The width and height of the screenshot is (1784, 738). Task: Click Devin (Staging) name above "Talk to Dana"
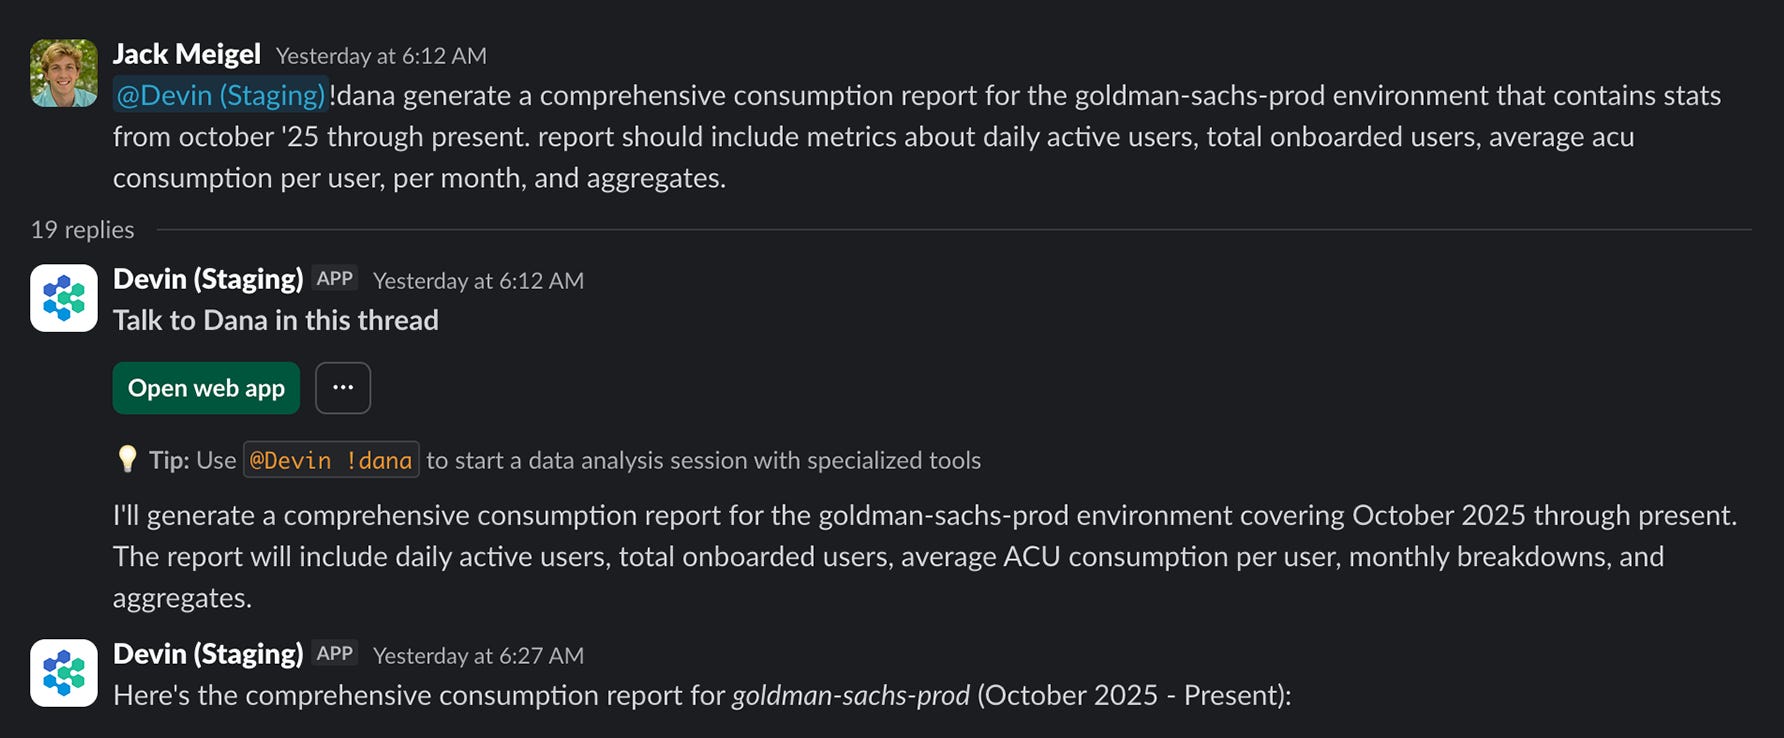[x=208, y=279]
